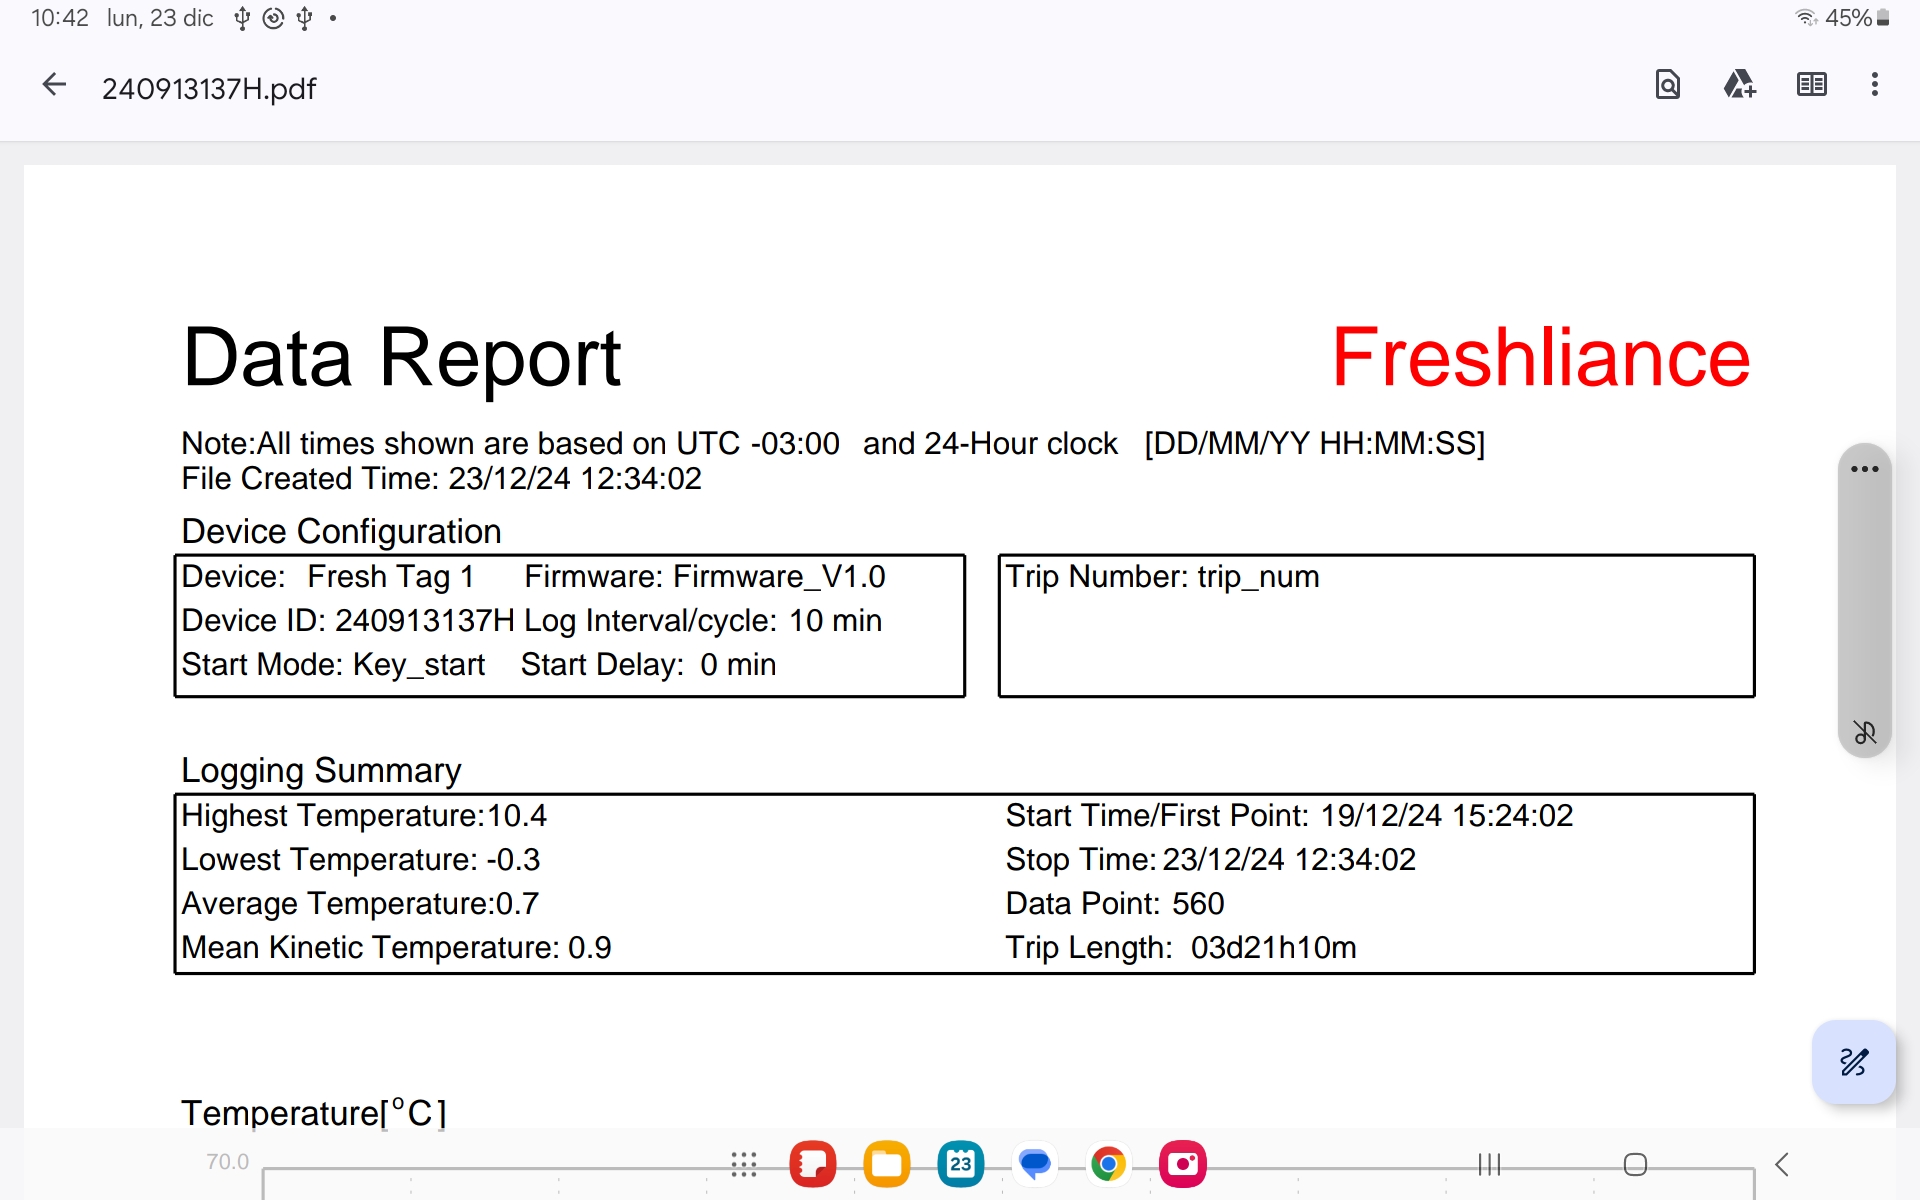Select Device ID: 240913137H text
This screenshot has height=1200, width=1920.
348,621
